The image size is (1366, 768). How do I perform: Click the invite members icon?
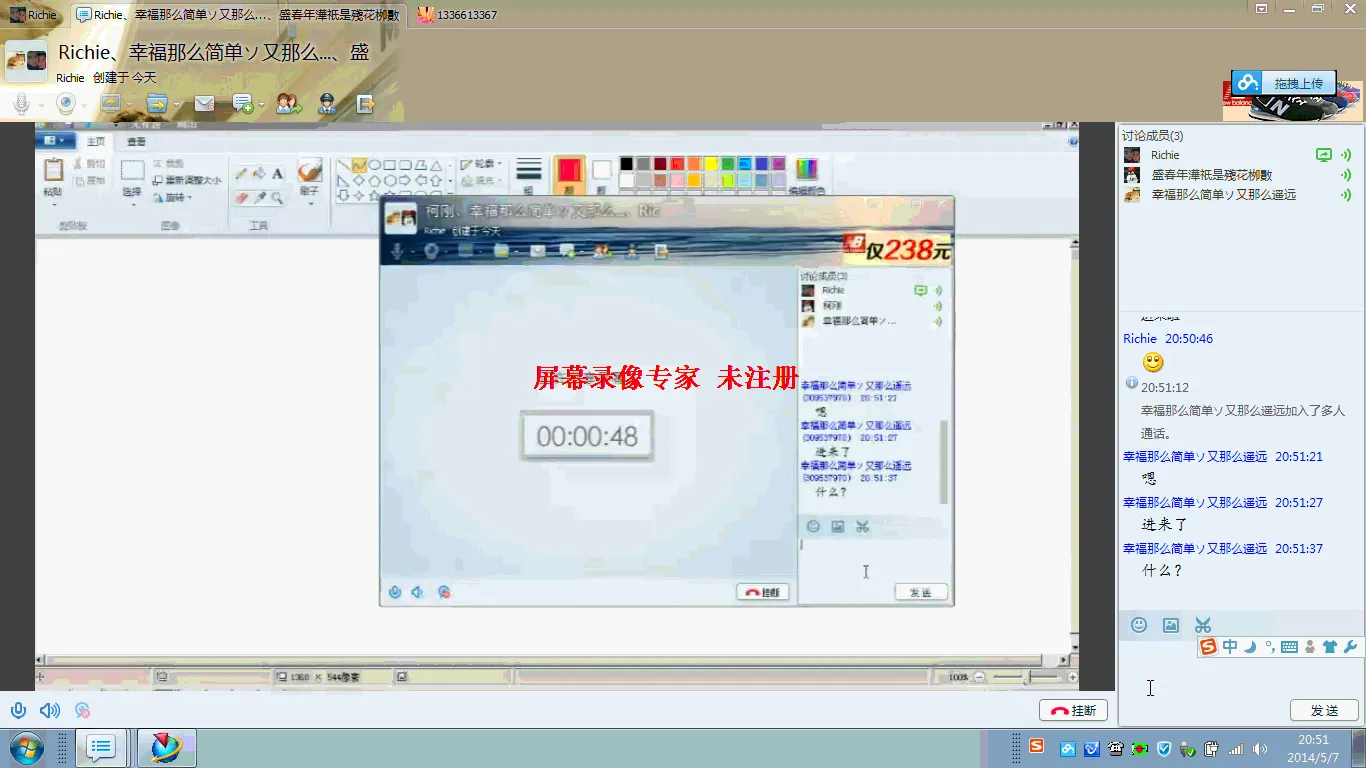pyautogui.click(x=288, y=103)
